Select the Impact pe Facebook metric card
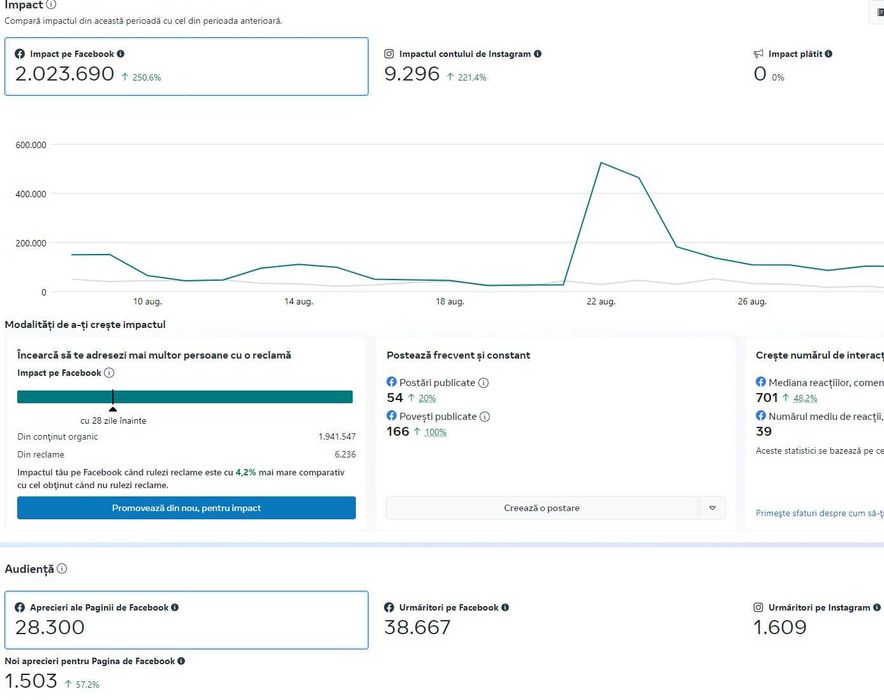 [x=186, y=67]
